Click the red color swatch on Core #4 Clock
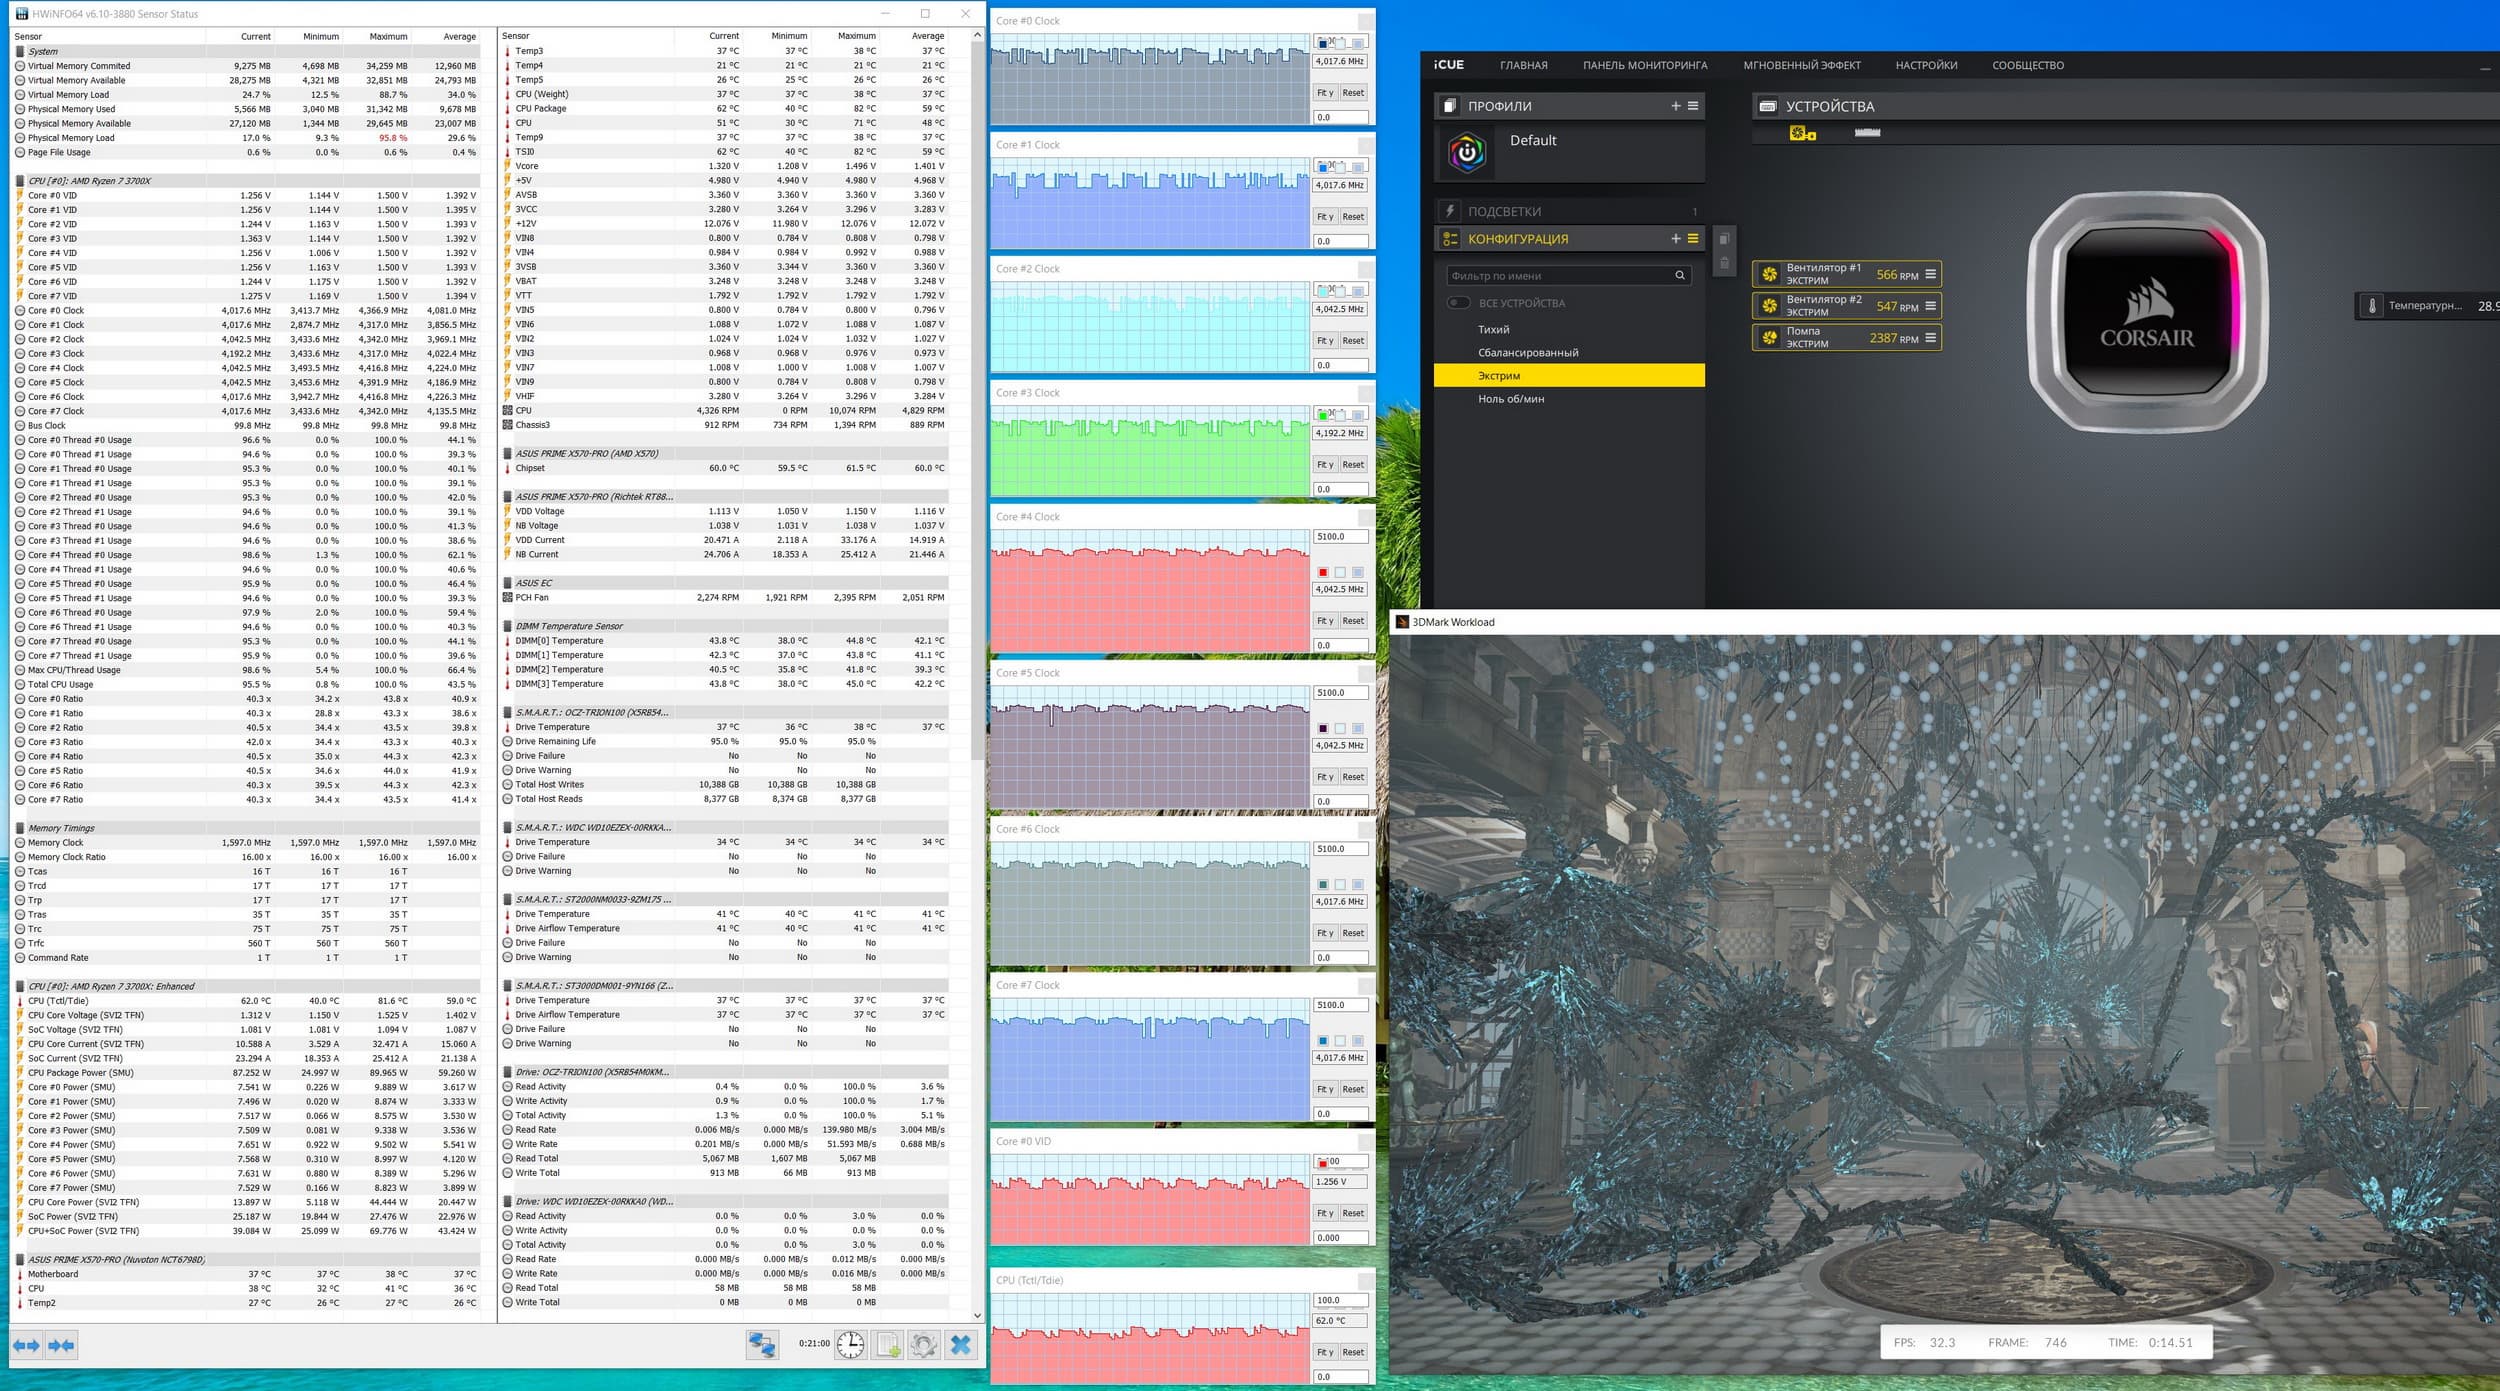This screenshot has width=2500, height=1391. pos(1323,573)
